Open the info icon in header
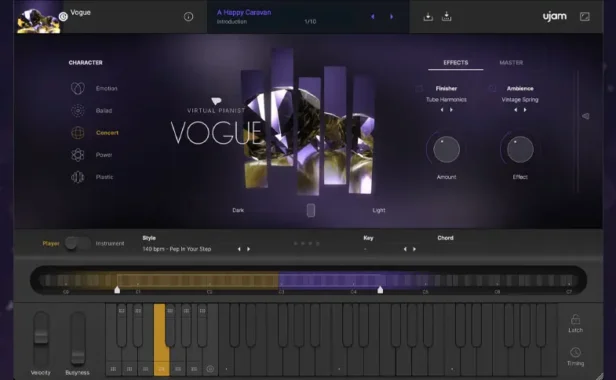This screenshot has height=380, width=616. click(x=189, y=17)
